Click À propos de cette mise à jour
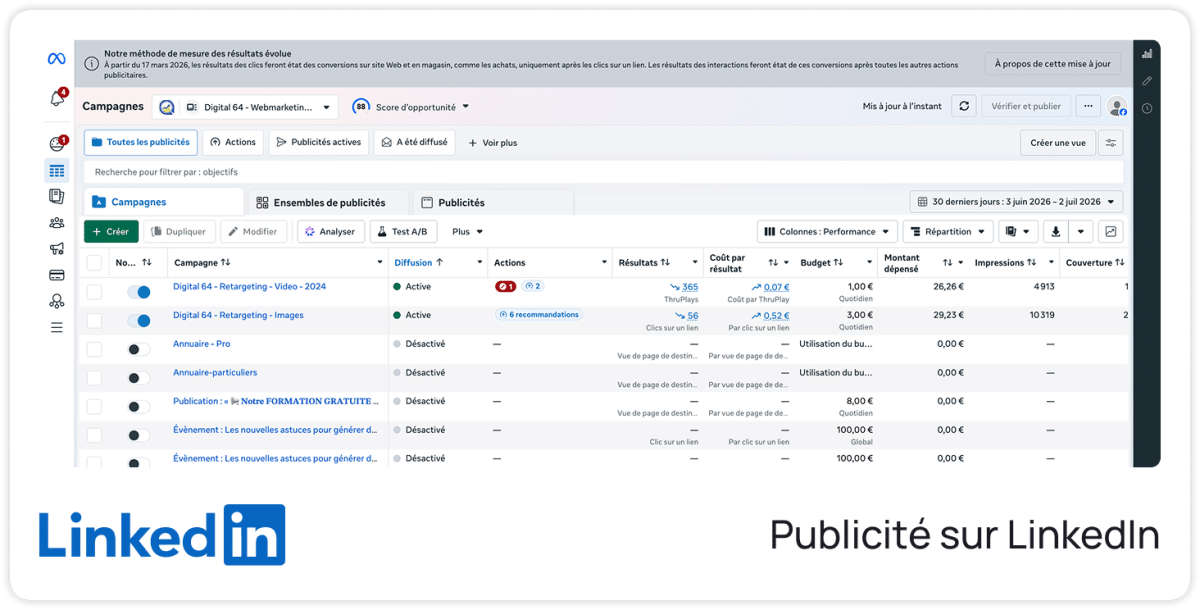The width and height of the screenshot is (1200, 610). (1052, 63)
